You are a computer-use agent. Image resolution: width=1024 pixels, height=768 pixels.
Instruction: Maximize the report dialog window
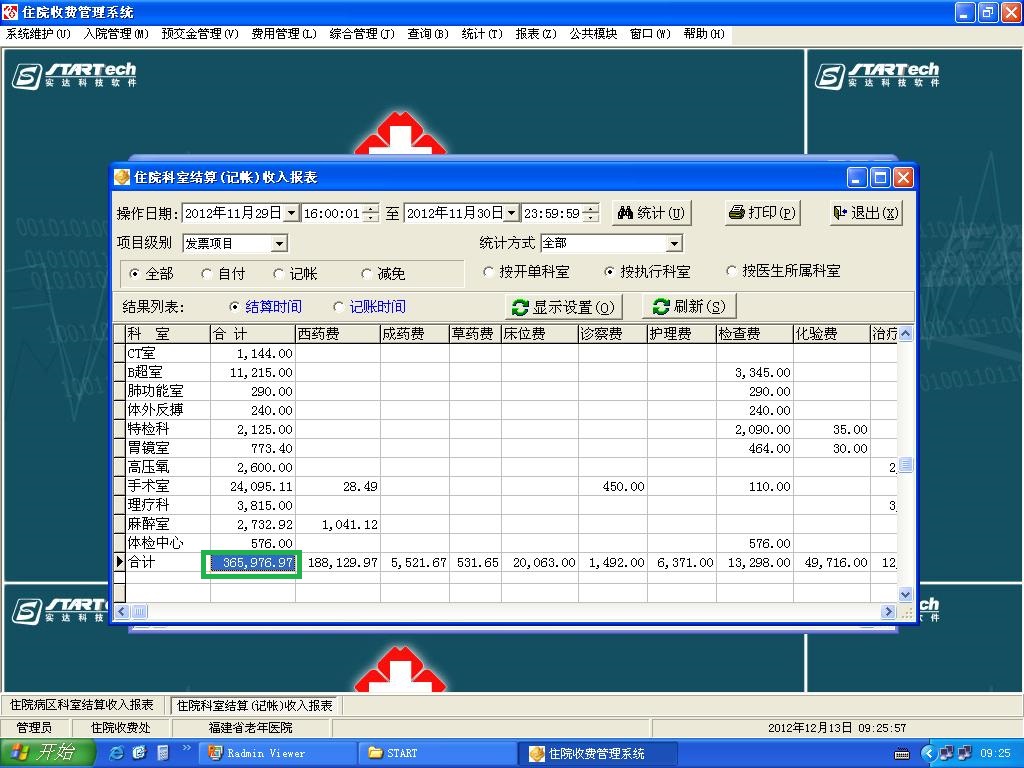coord(880,177)
